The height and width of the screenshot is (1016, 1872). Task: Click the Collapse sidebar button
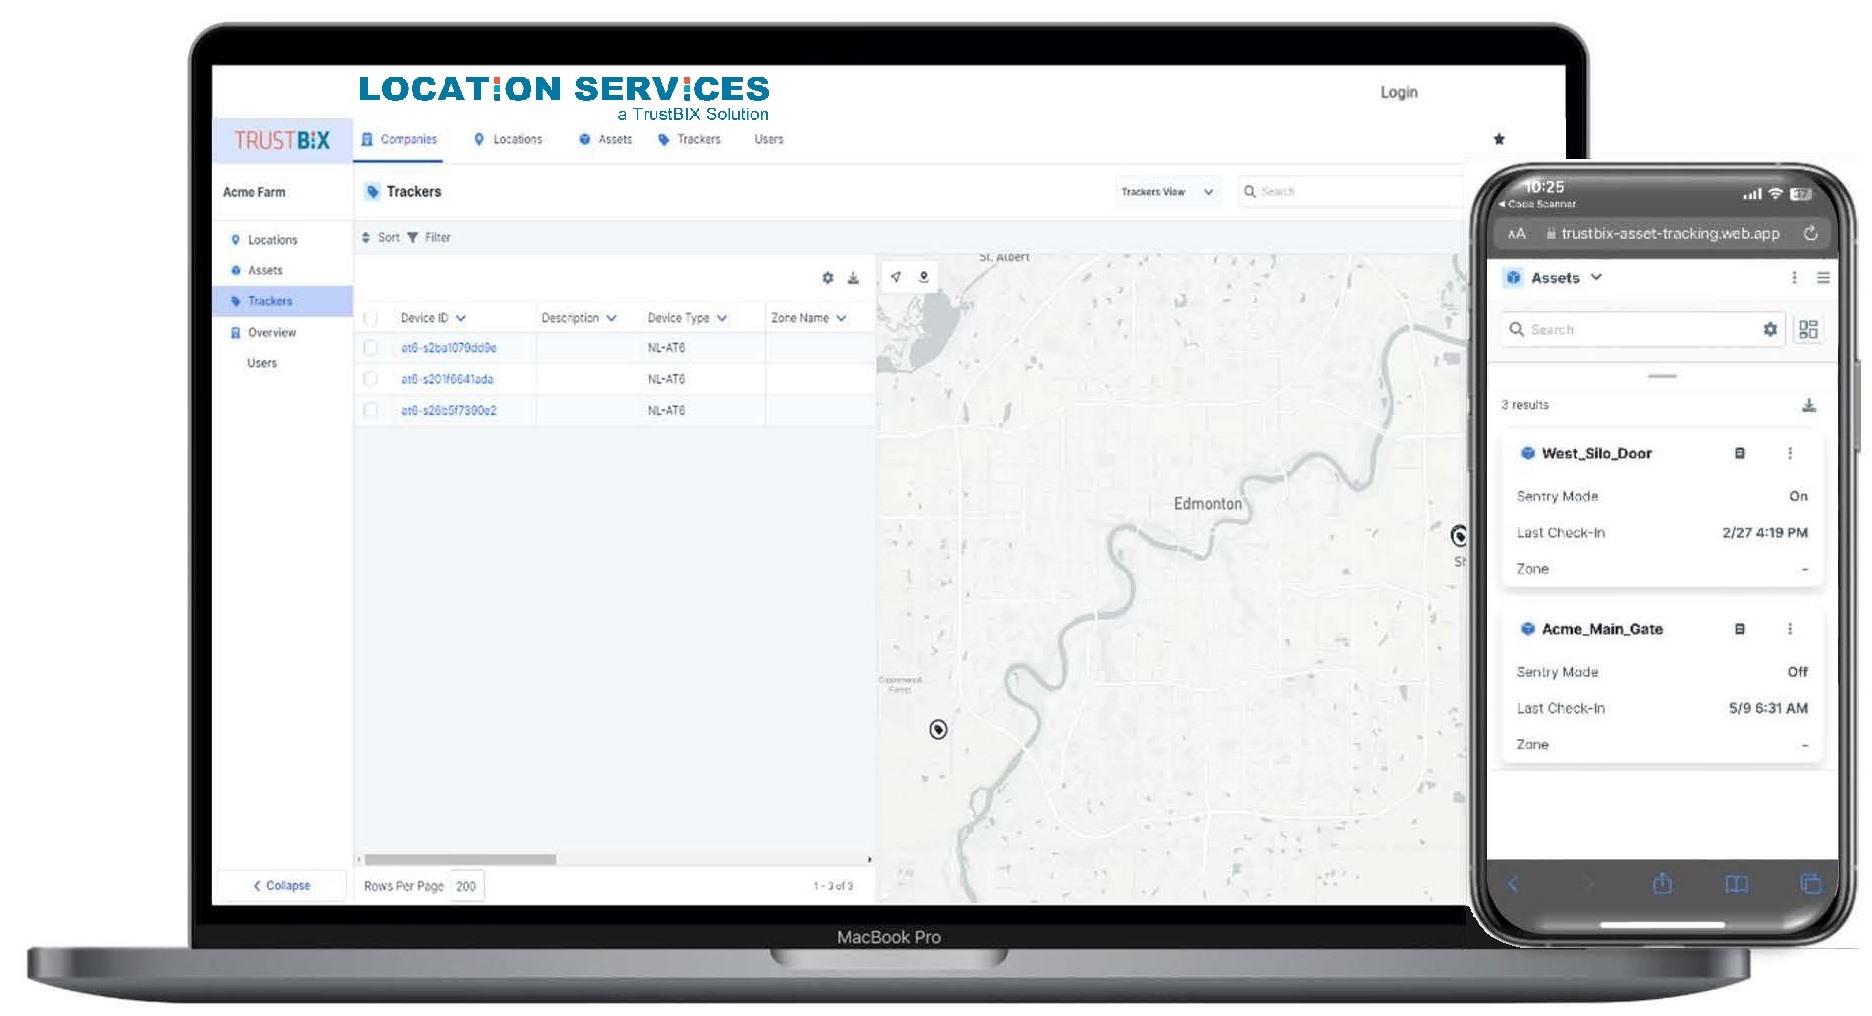coord(282,885)
